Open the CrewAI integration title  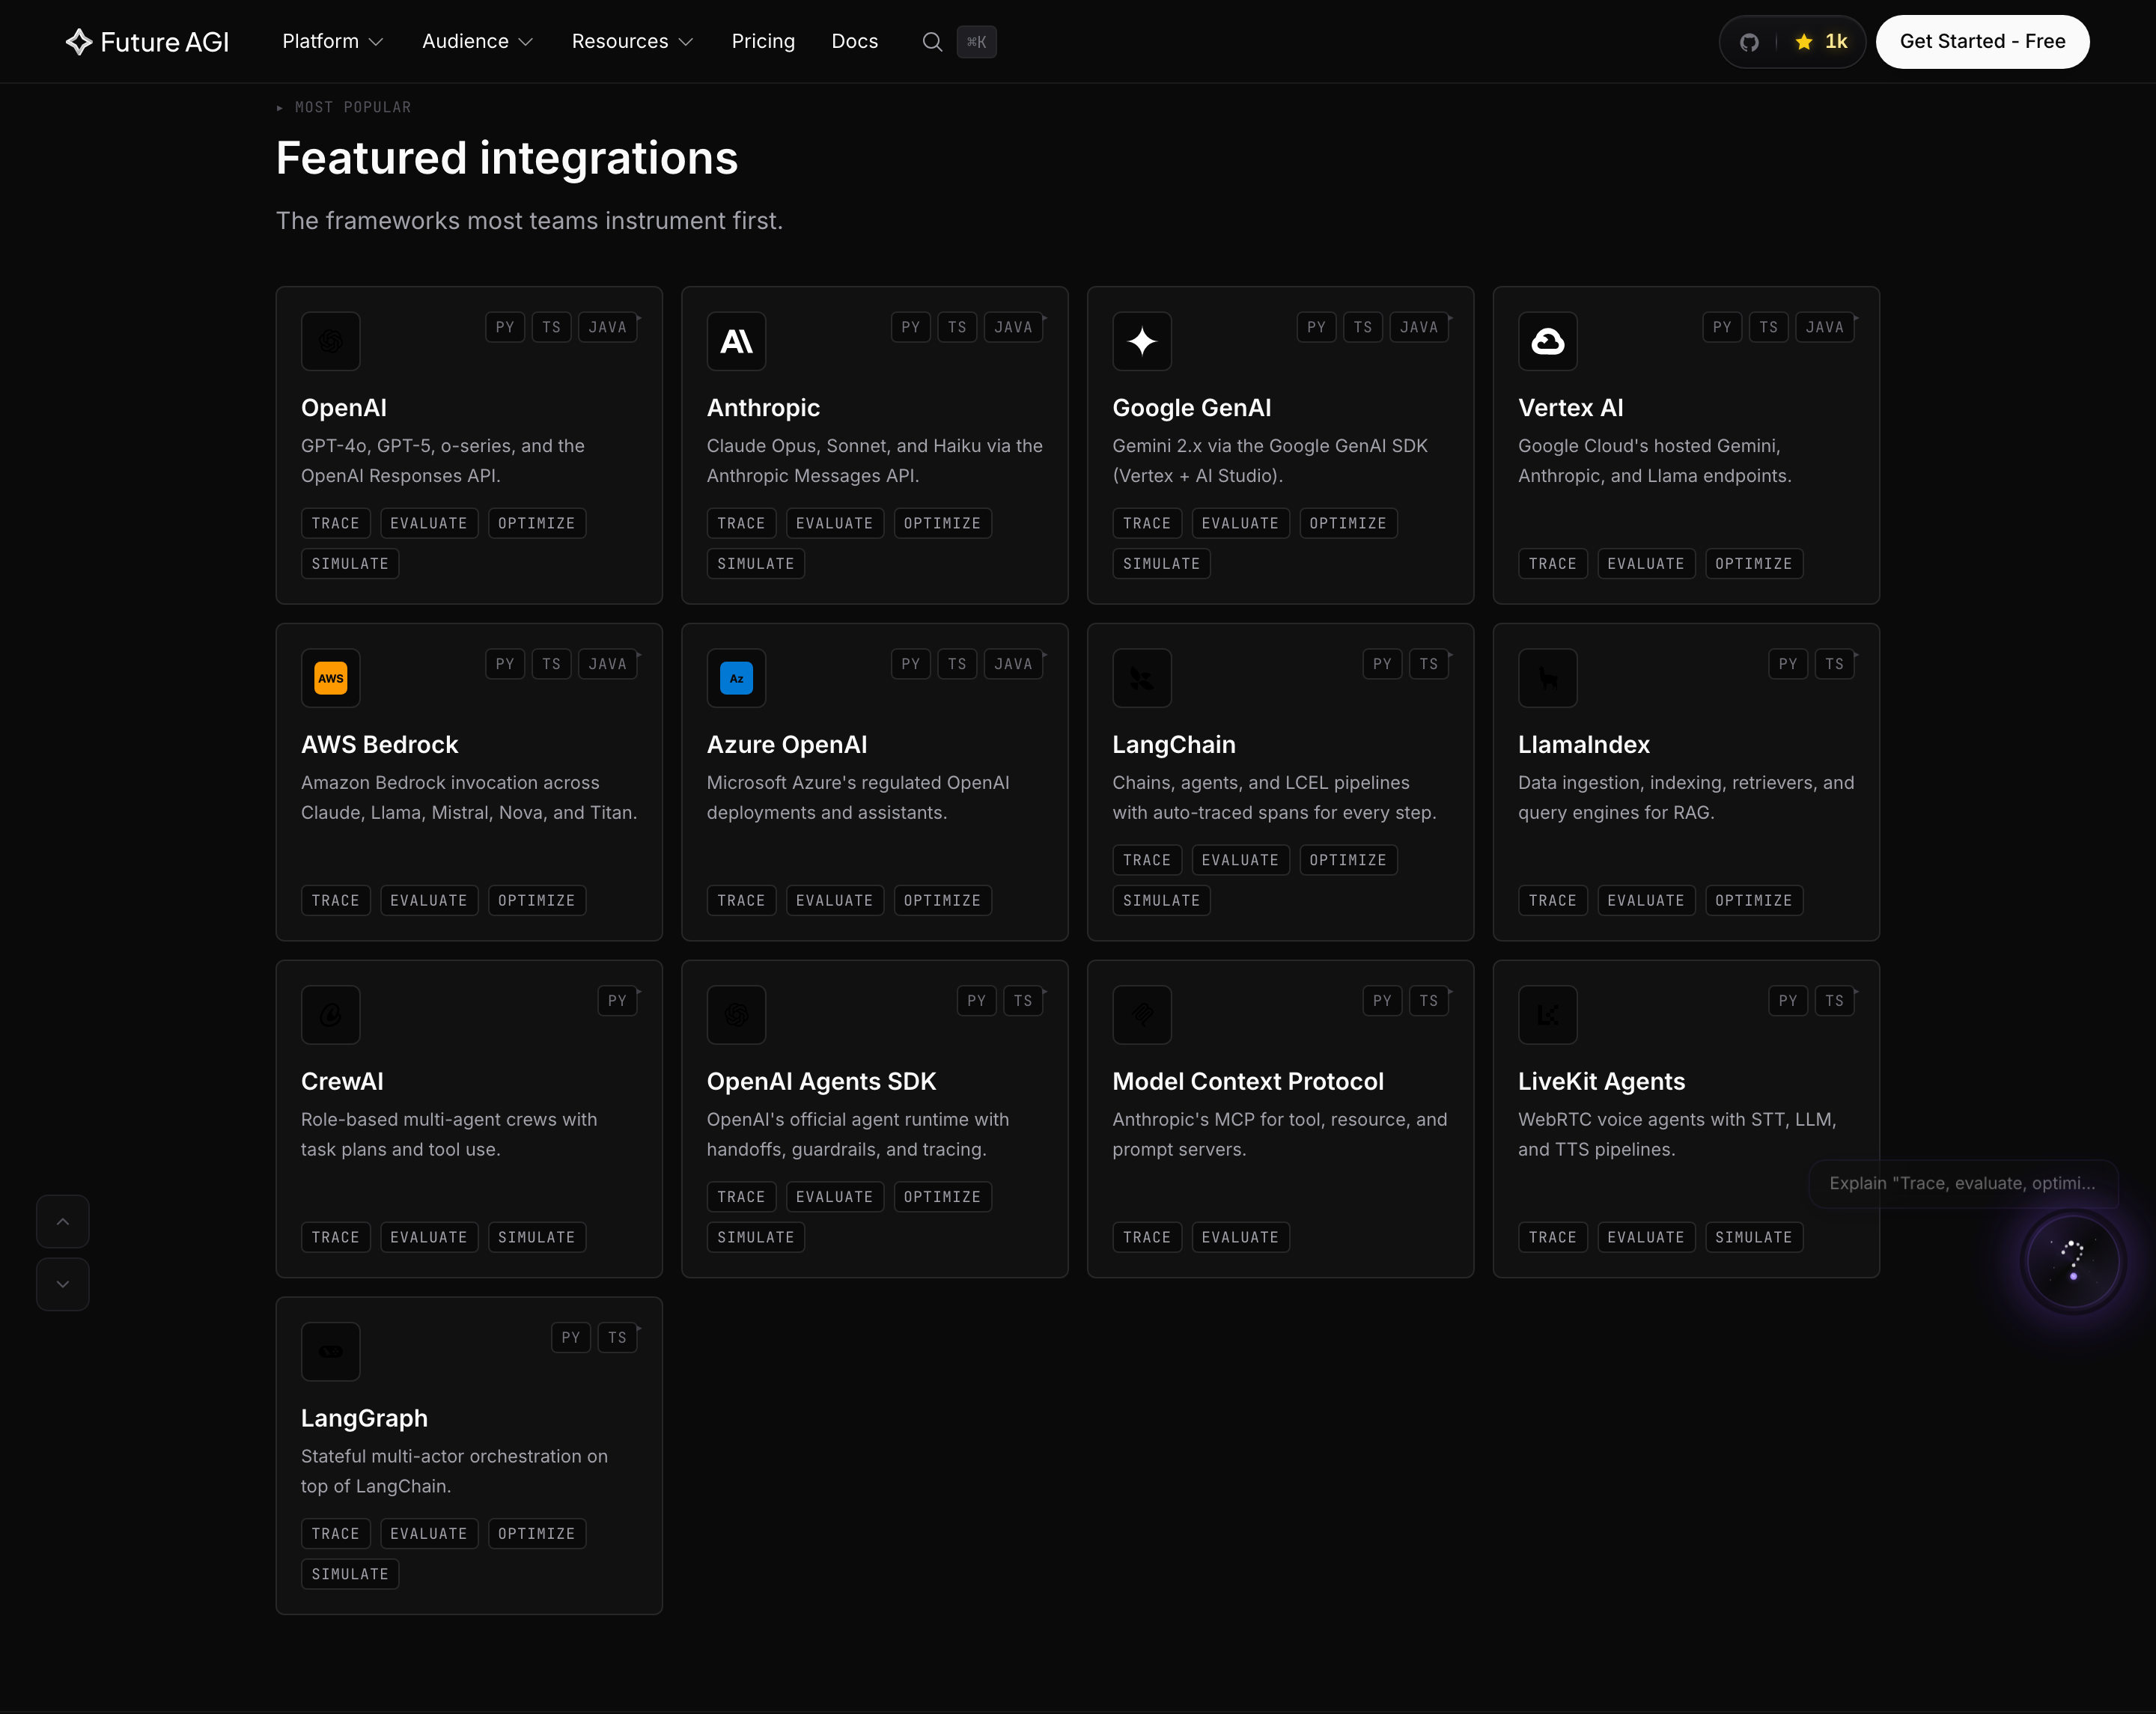pyautogui.click(x=342, y=1082)
